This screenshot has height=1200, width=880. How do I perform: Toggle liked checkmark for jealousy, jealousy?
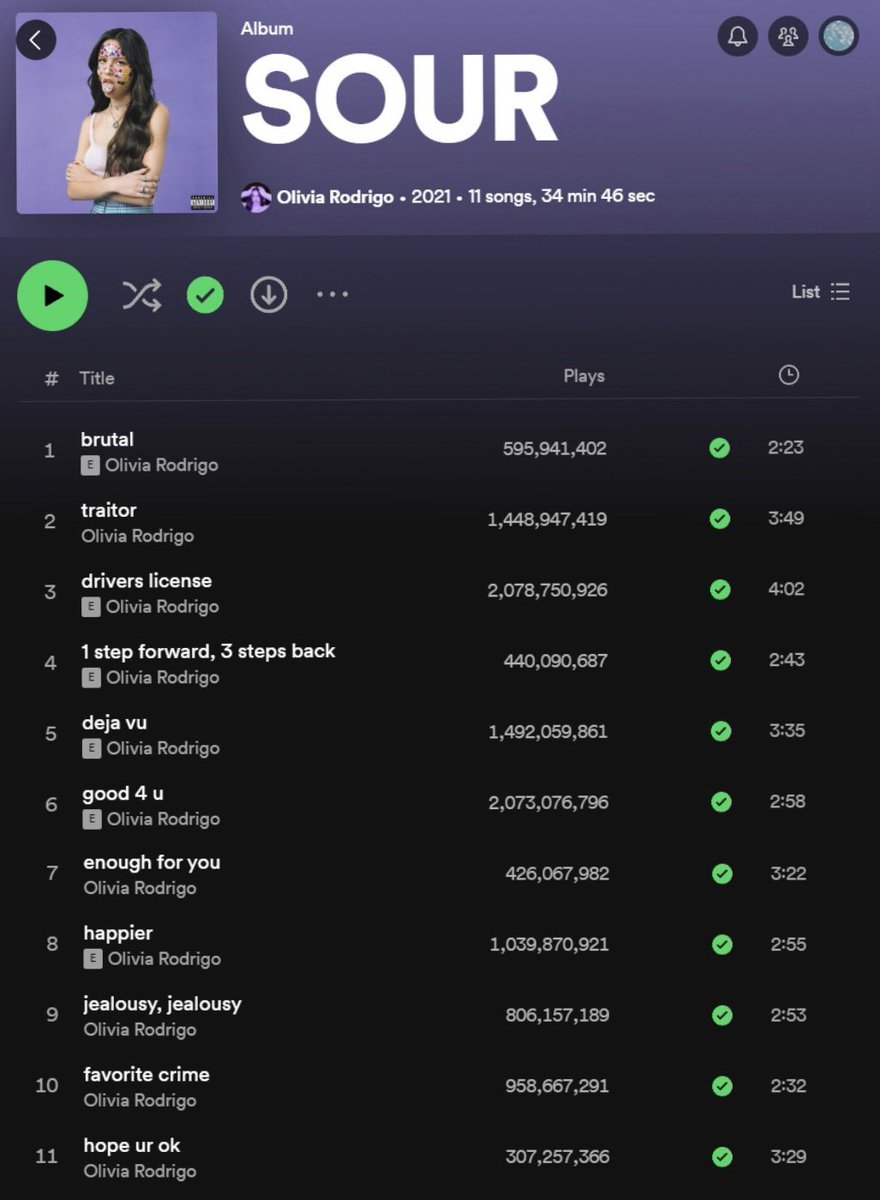(721, 1015)
